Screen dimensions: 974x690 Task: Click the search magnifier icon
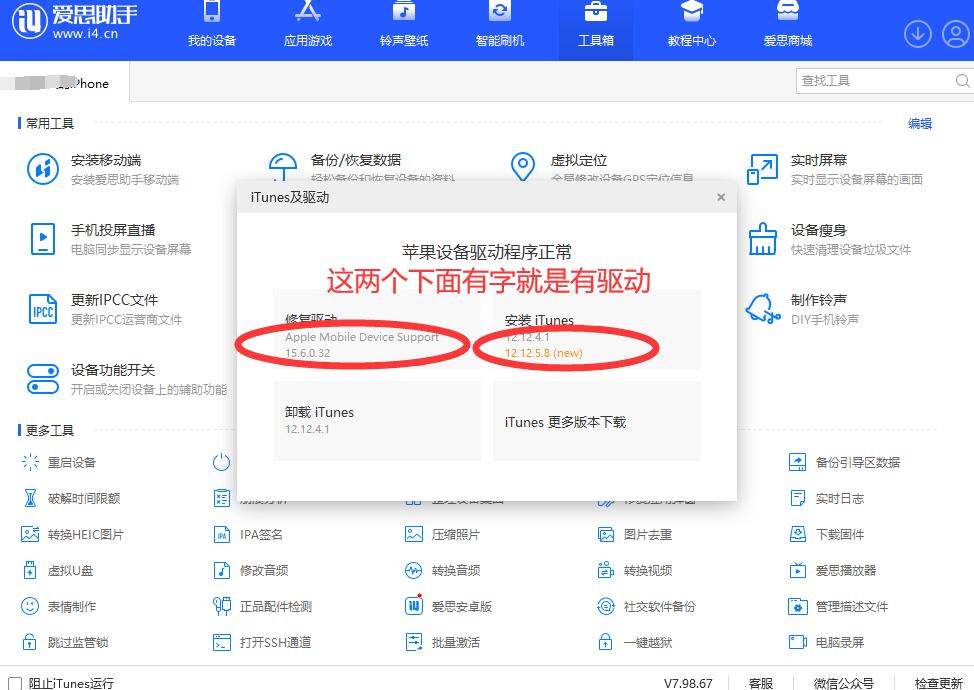(x=962, y=81)
